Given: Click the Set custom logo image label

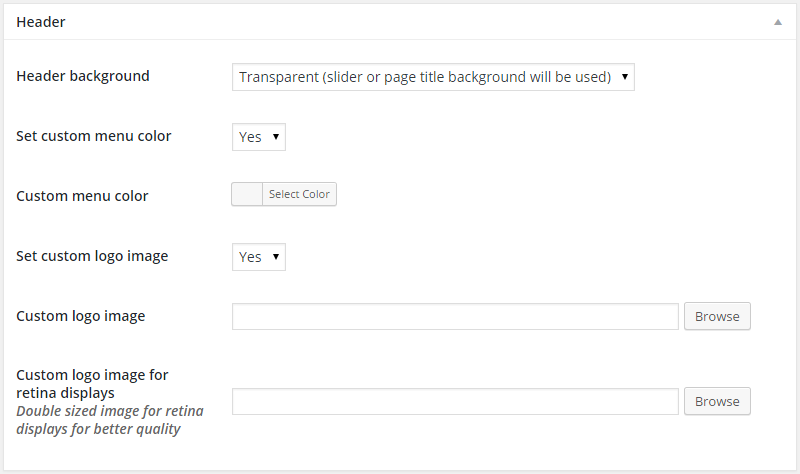Looking at the screenshot, I should coord(92,256).
